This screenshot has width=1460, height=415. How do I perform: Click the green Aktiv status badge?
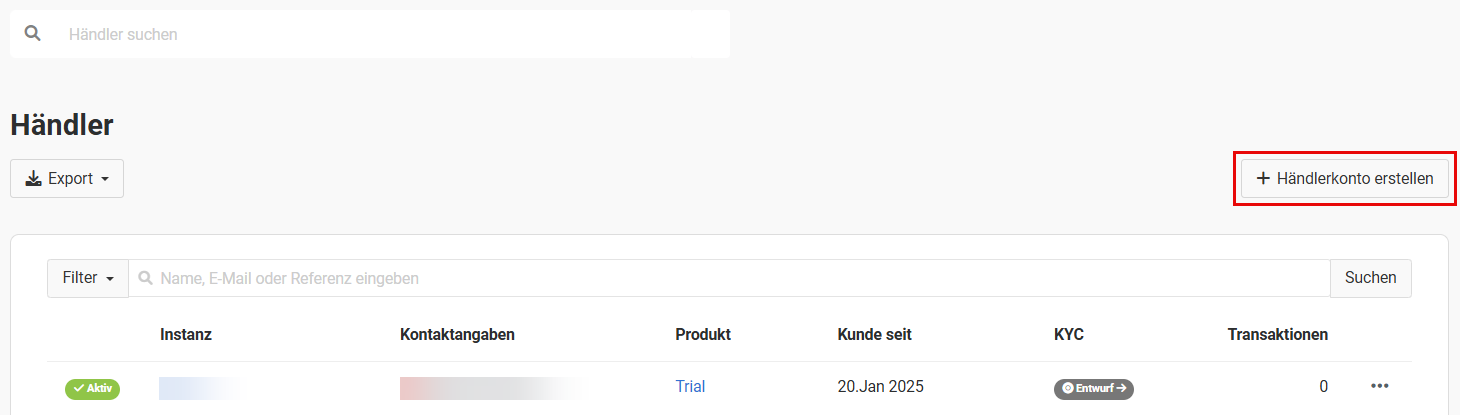(93, 388)
